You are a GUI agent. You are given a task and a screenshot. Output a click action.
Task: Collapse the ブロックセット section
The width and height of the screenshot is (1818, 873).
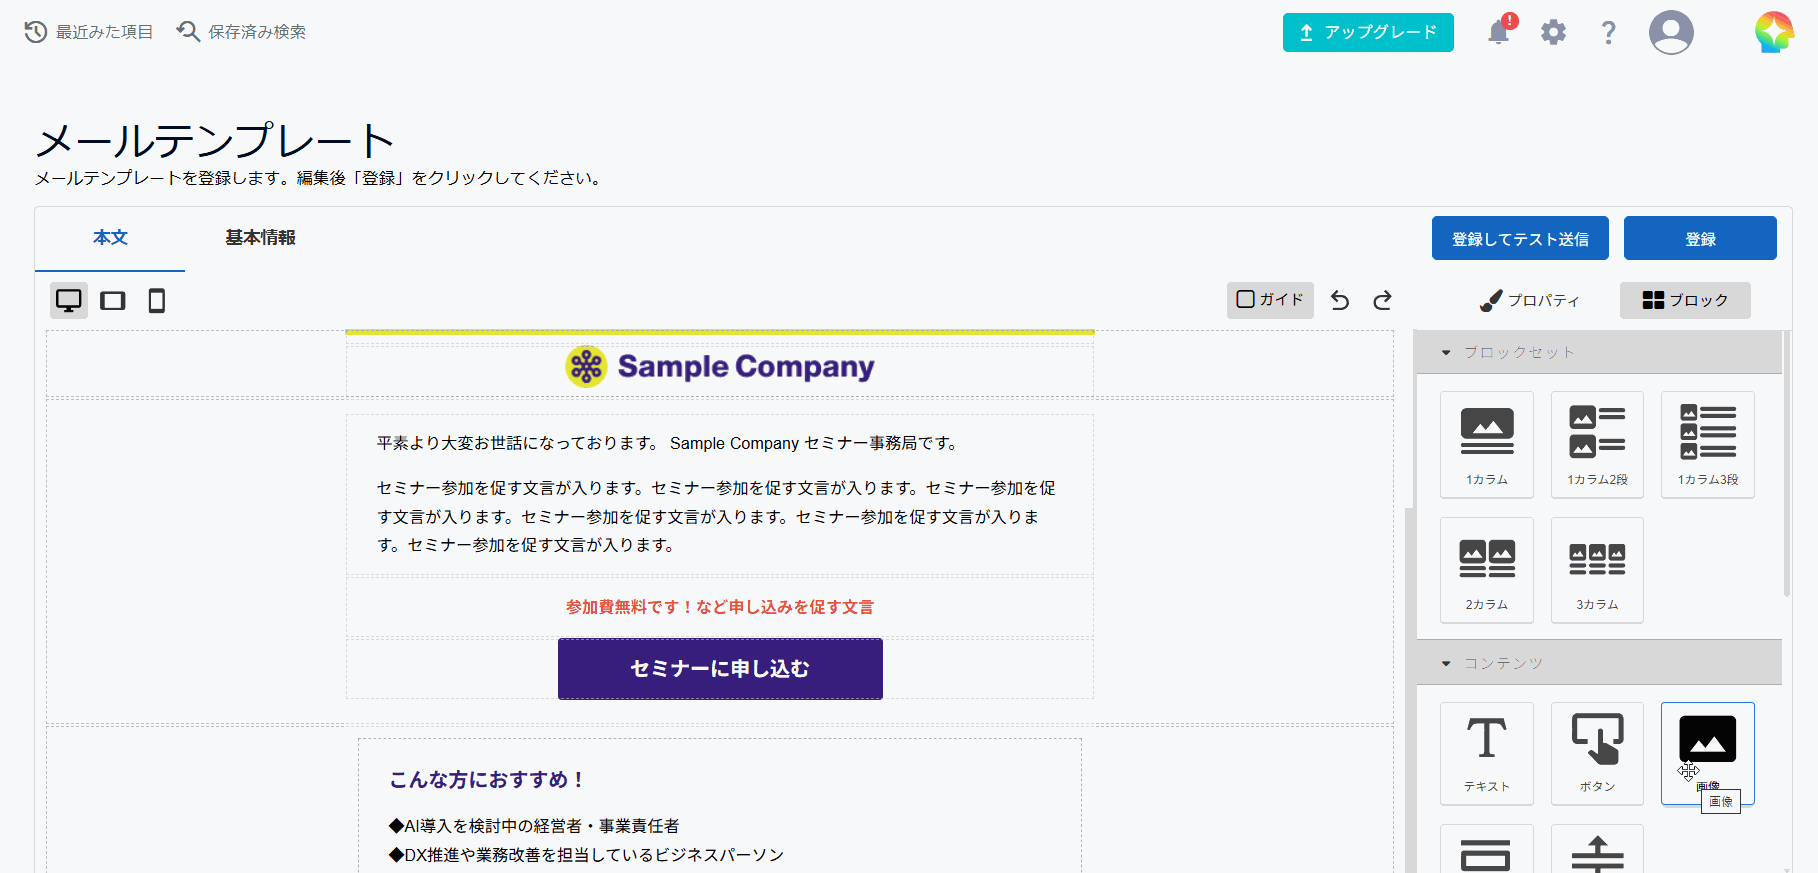pyautogui.click(x=1599, y=352)
